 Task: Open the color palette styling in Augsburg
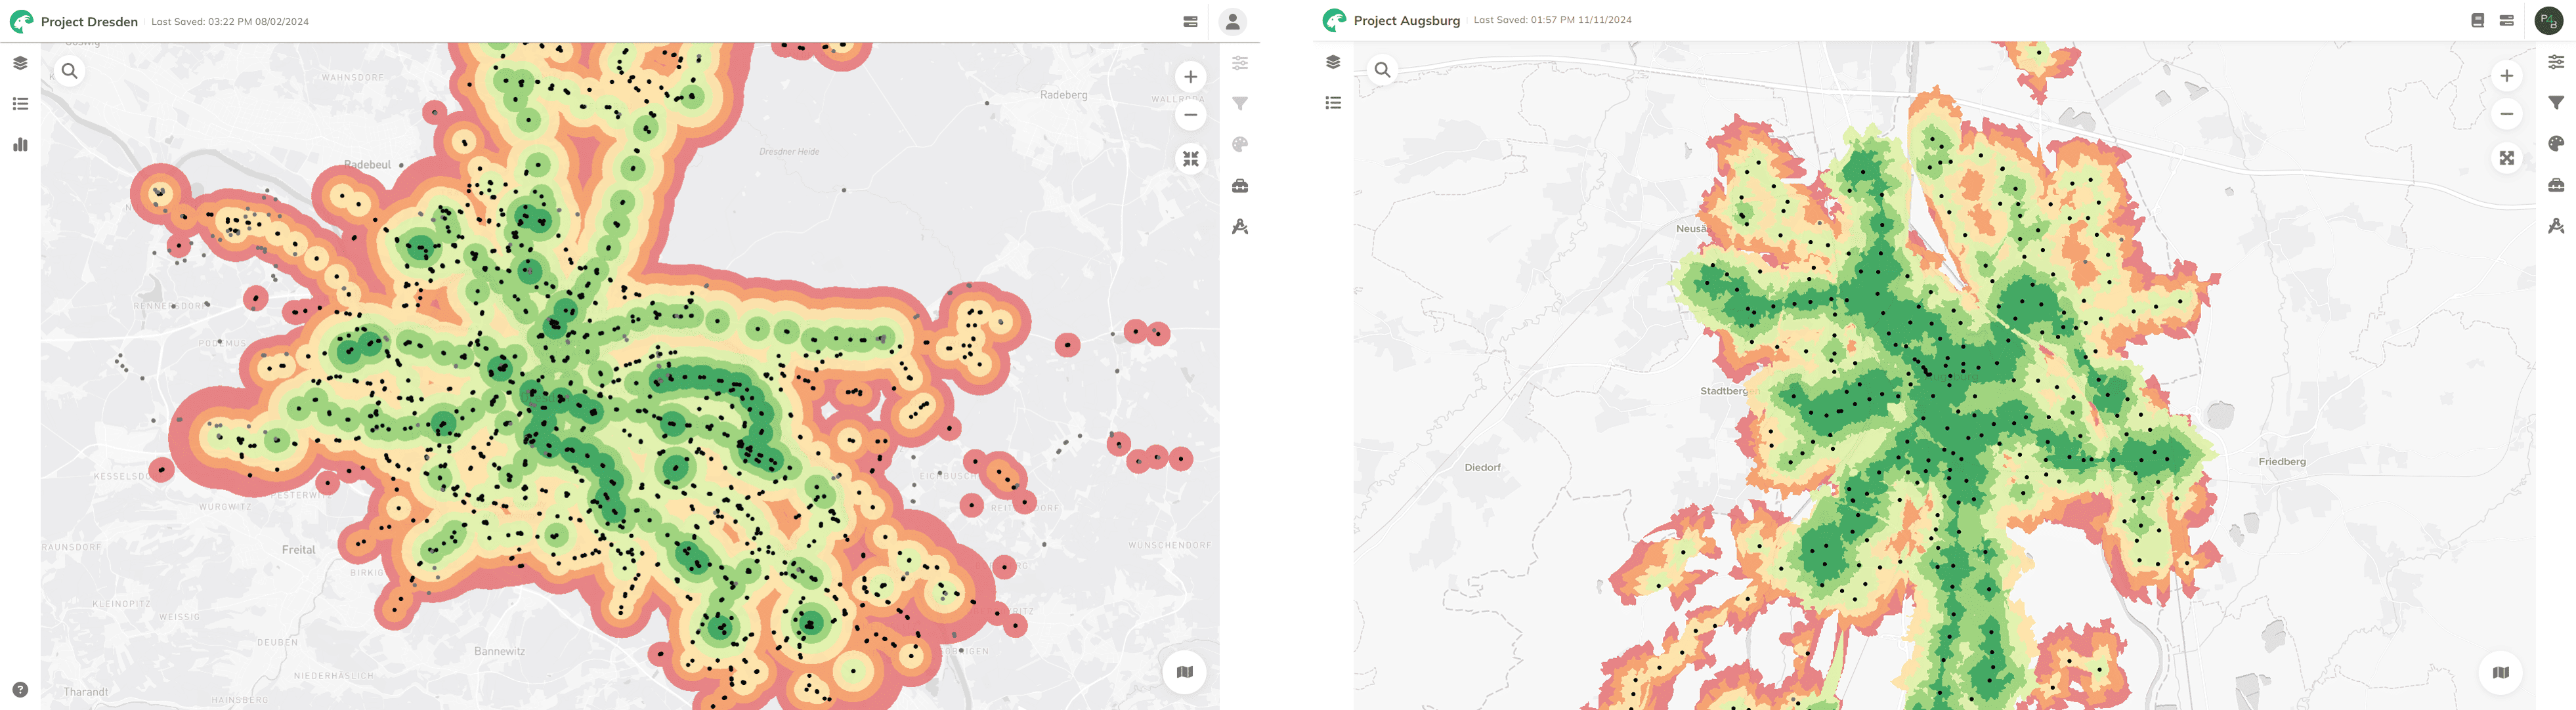click(x=2556, y=144)
